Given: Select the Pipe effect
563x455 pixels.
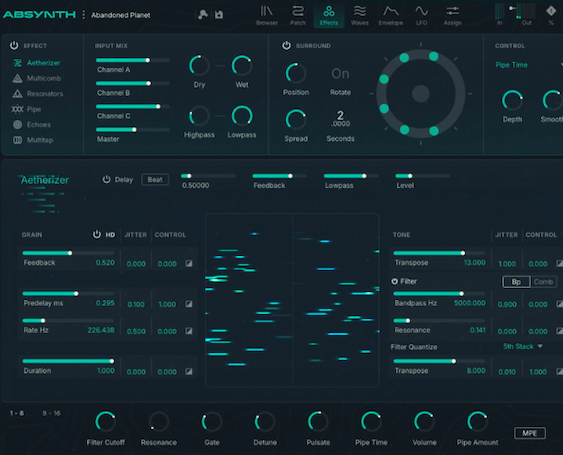Looking at the screenshot, I should (x=26, y=109).
